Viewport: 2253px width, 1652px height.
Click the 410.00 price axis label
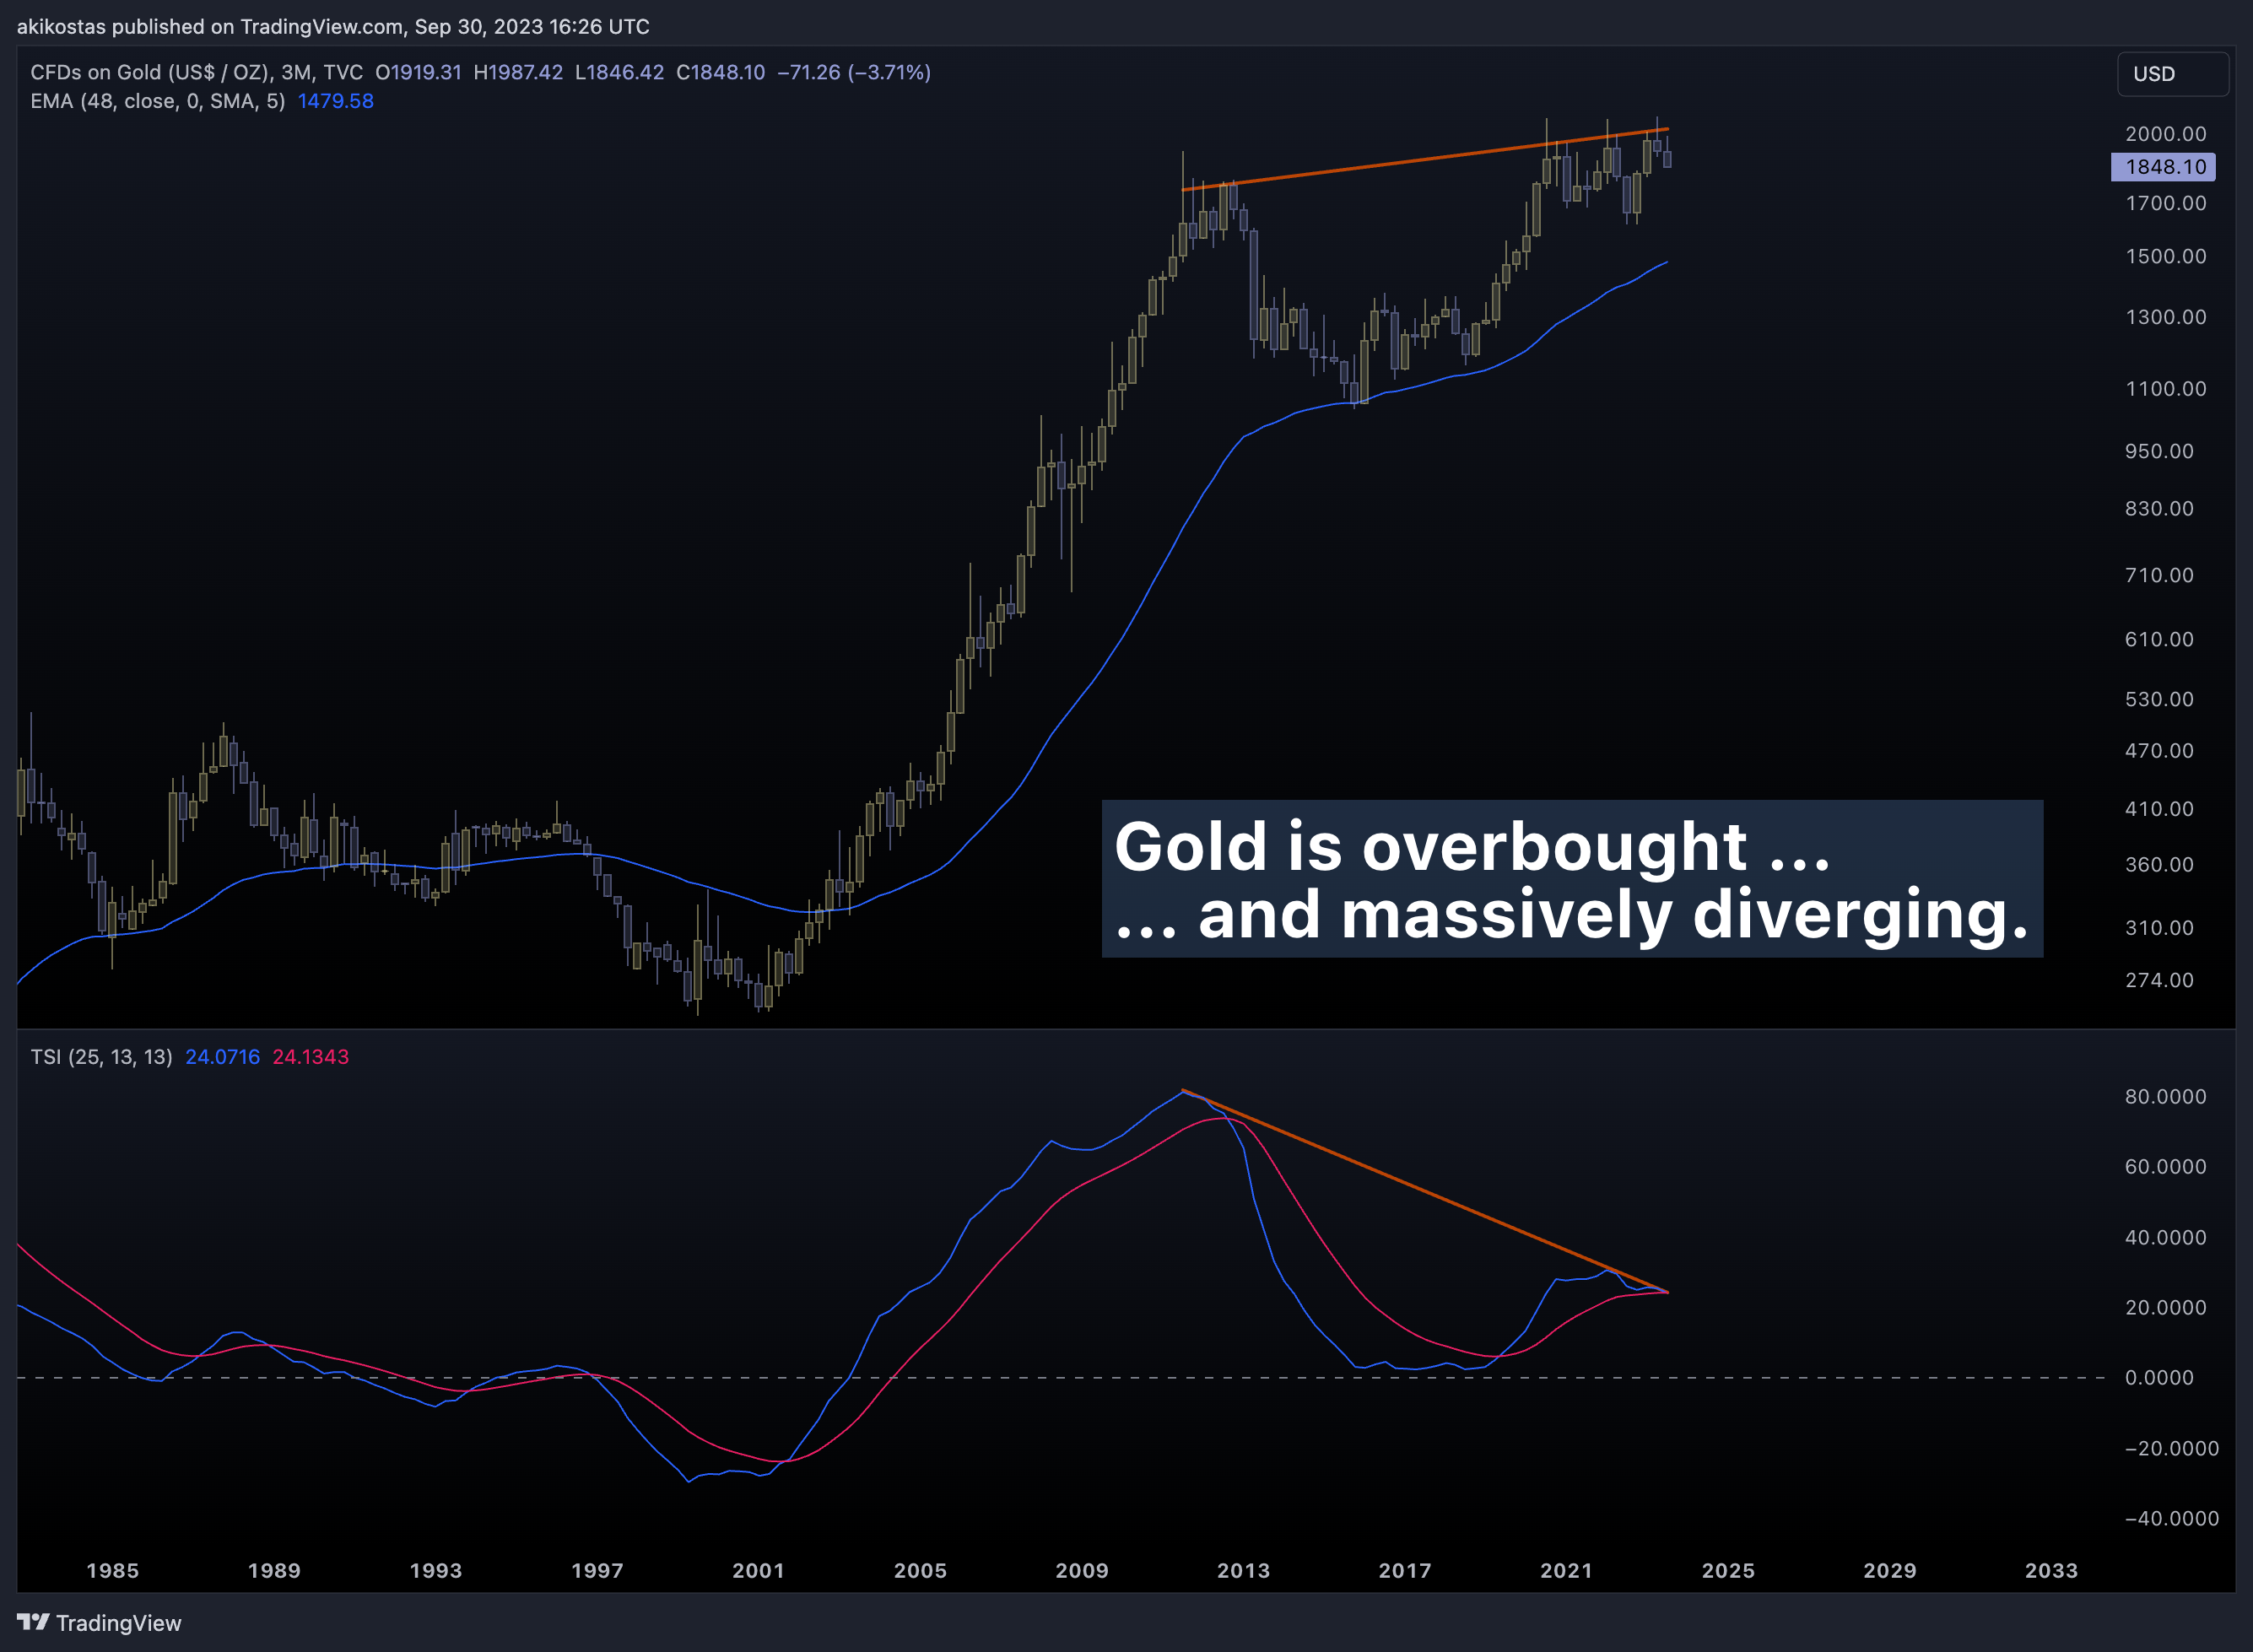pos(2159,809)
